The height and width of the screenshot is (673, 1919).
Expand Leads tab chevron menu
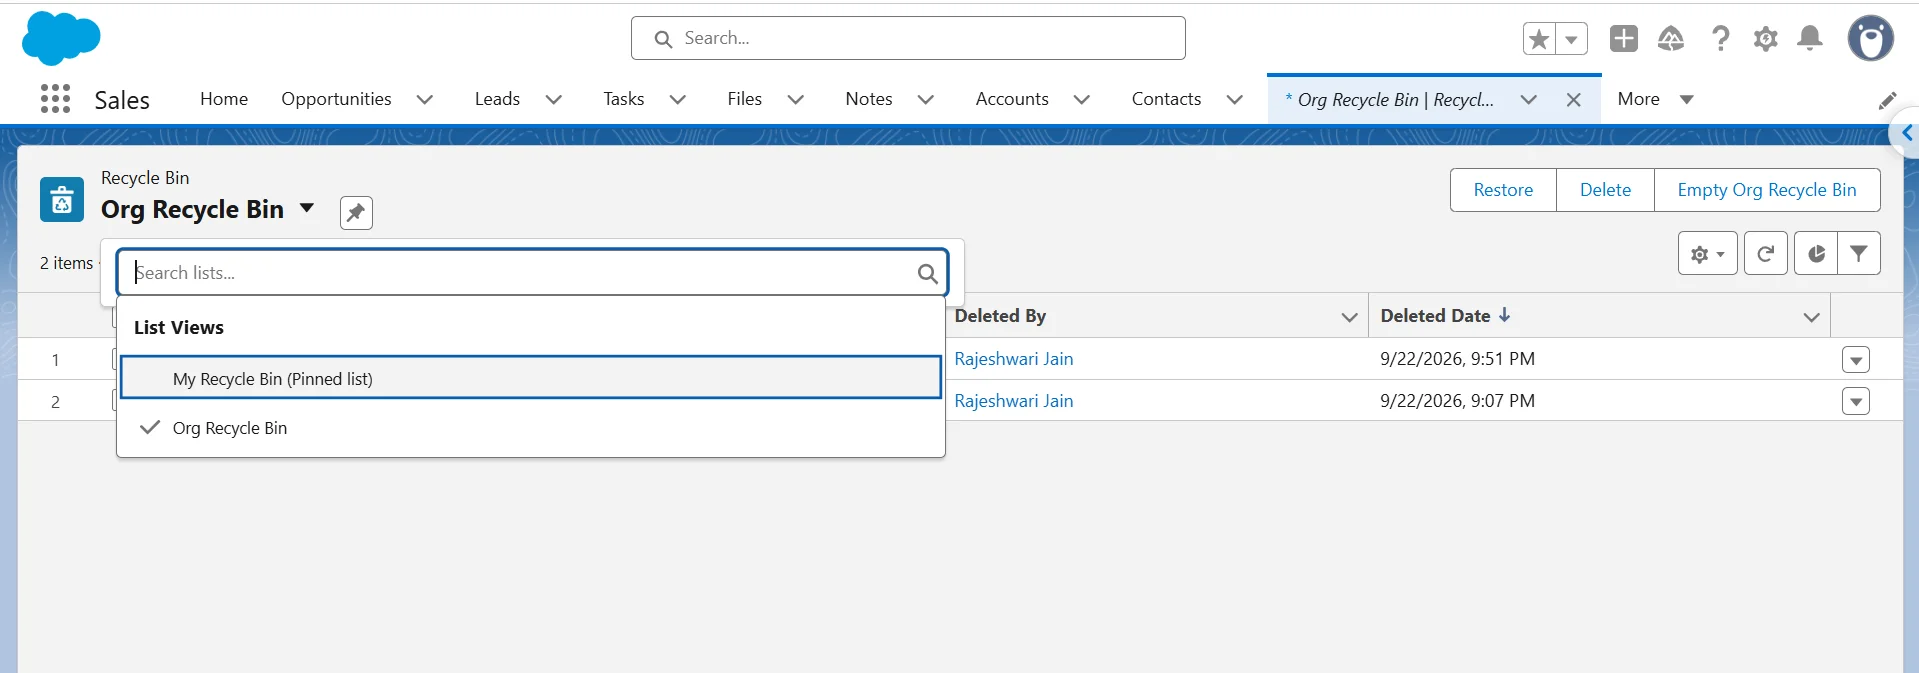click(553, 99)
